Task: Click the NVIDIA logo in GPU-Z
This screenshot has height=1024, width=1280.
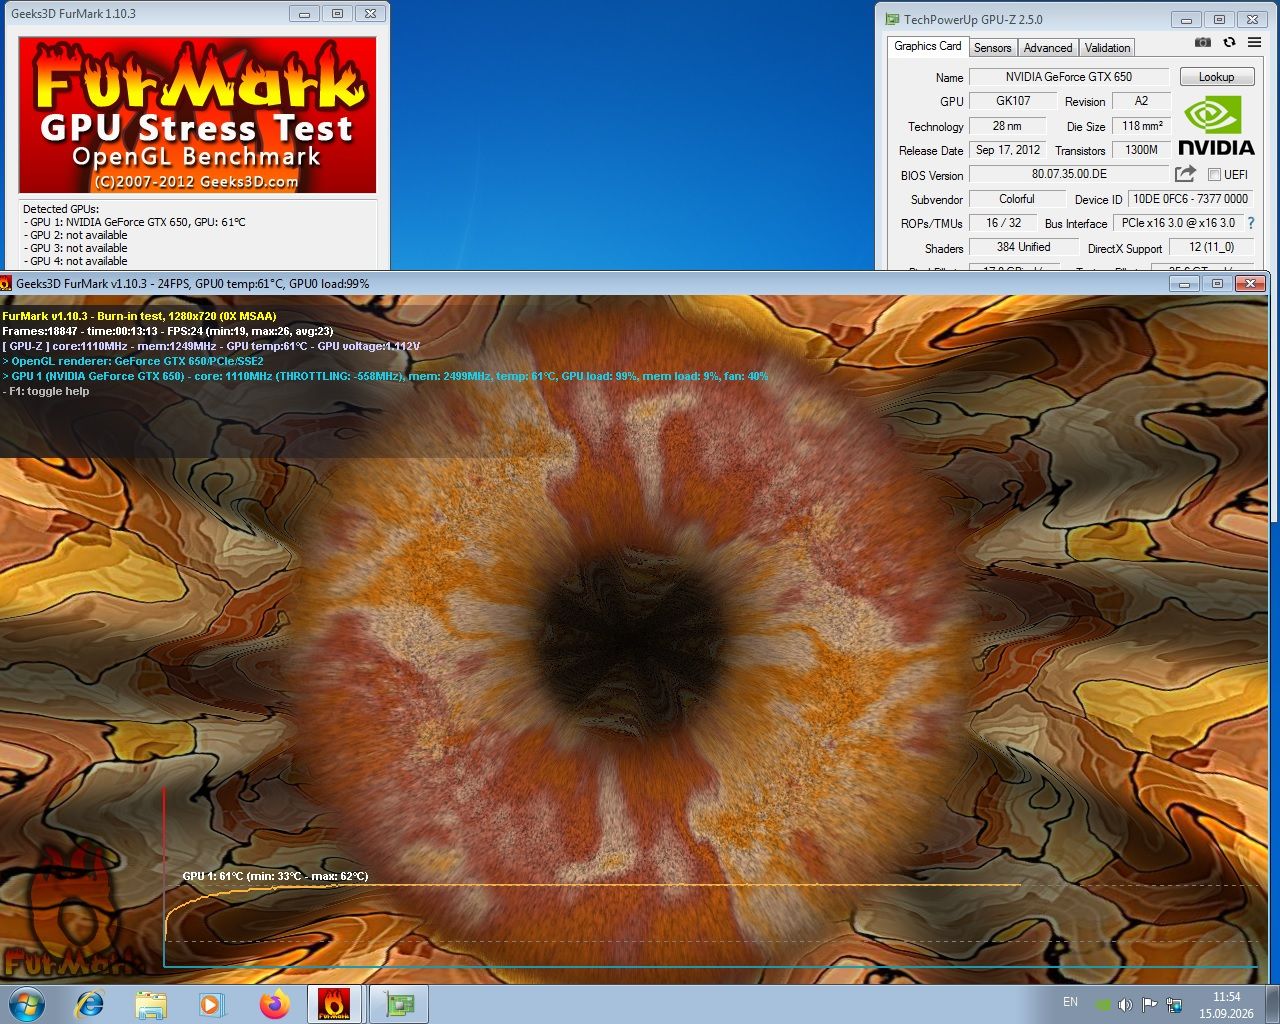Action: (1216, 125)
